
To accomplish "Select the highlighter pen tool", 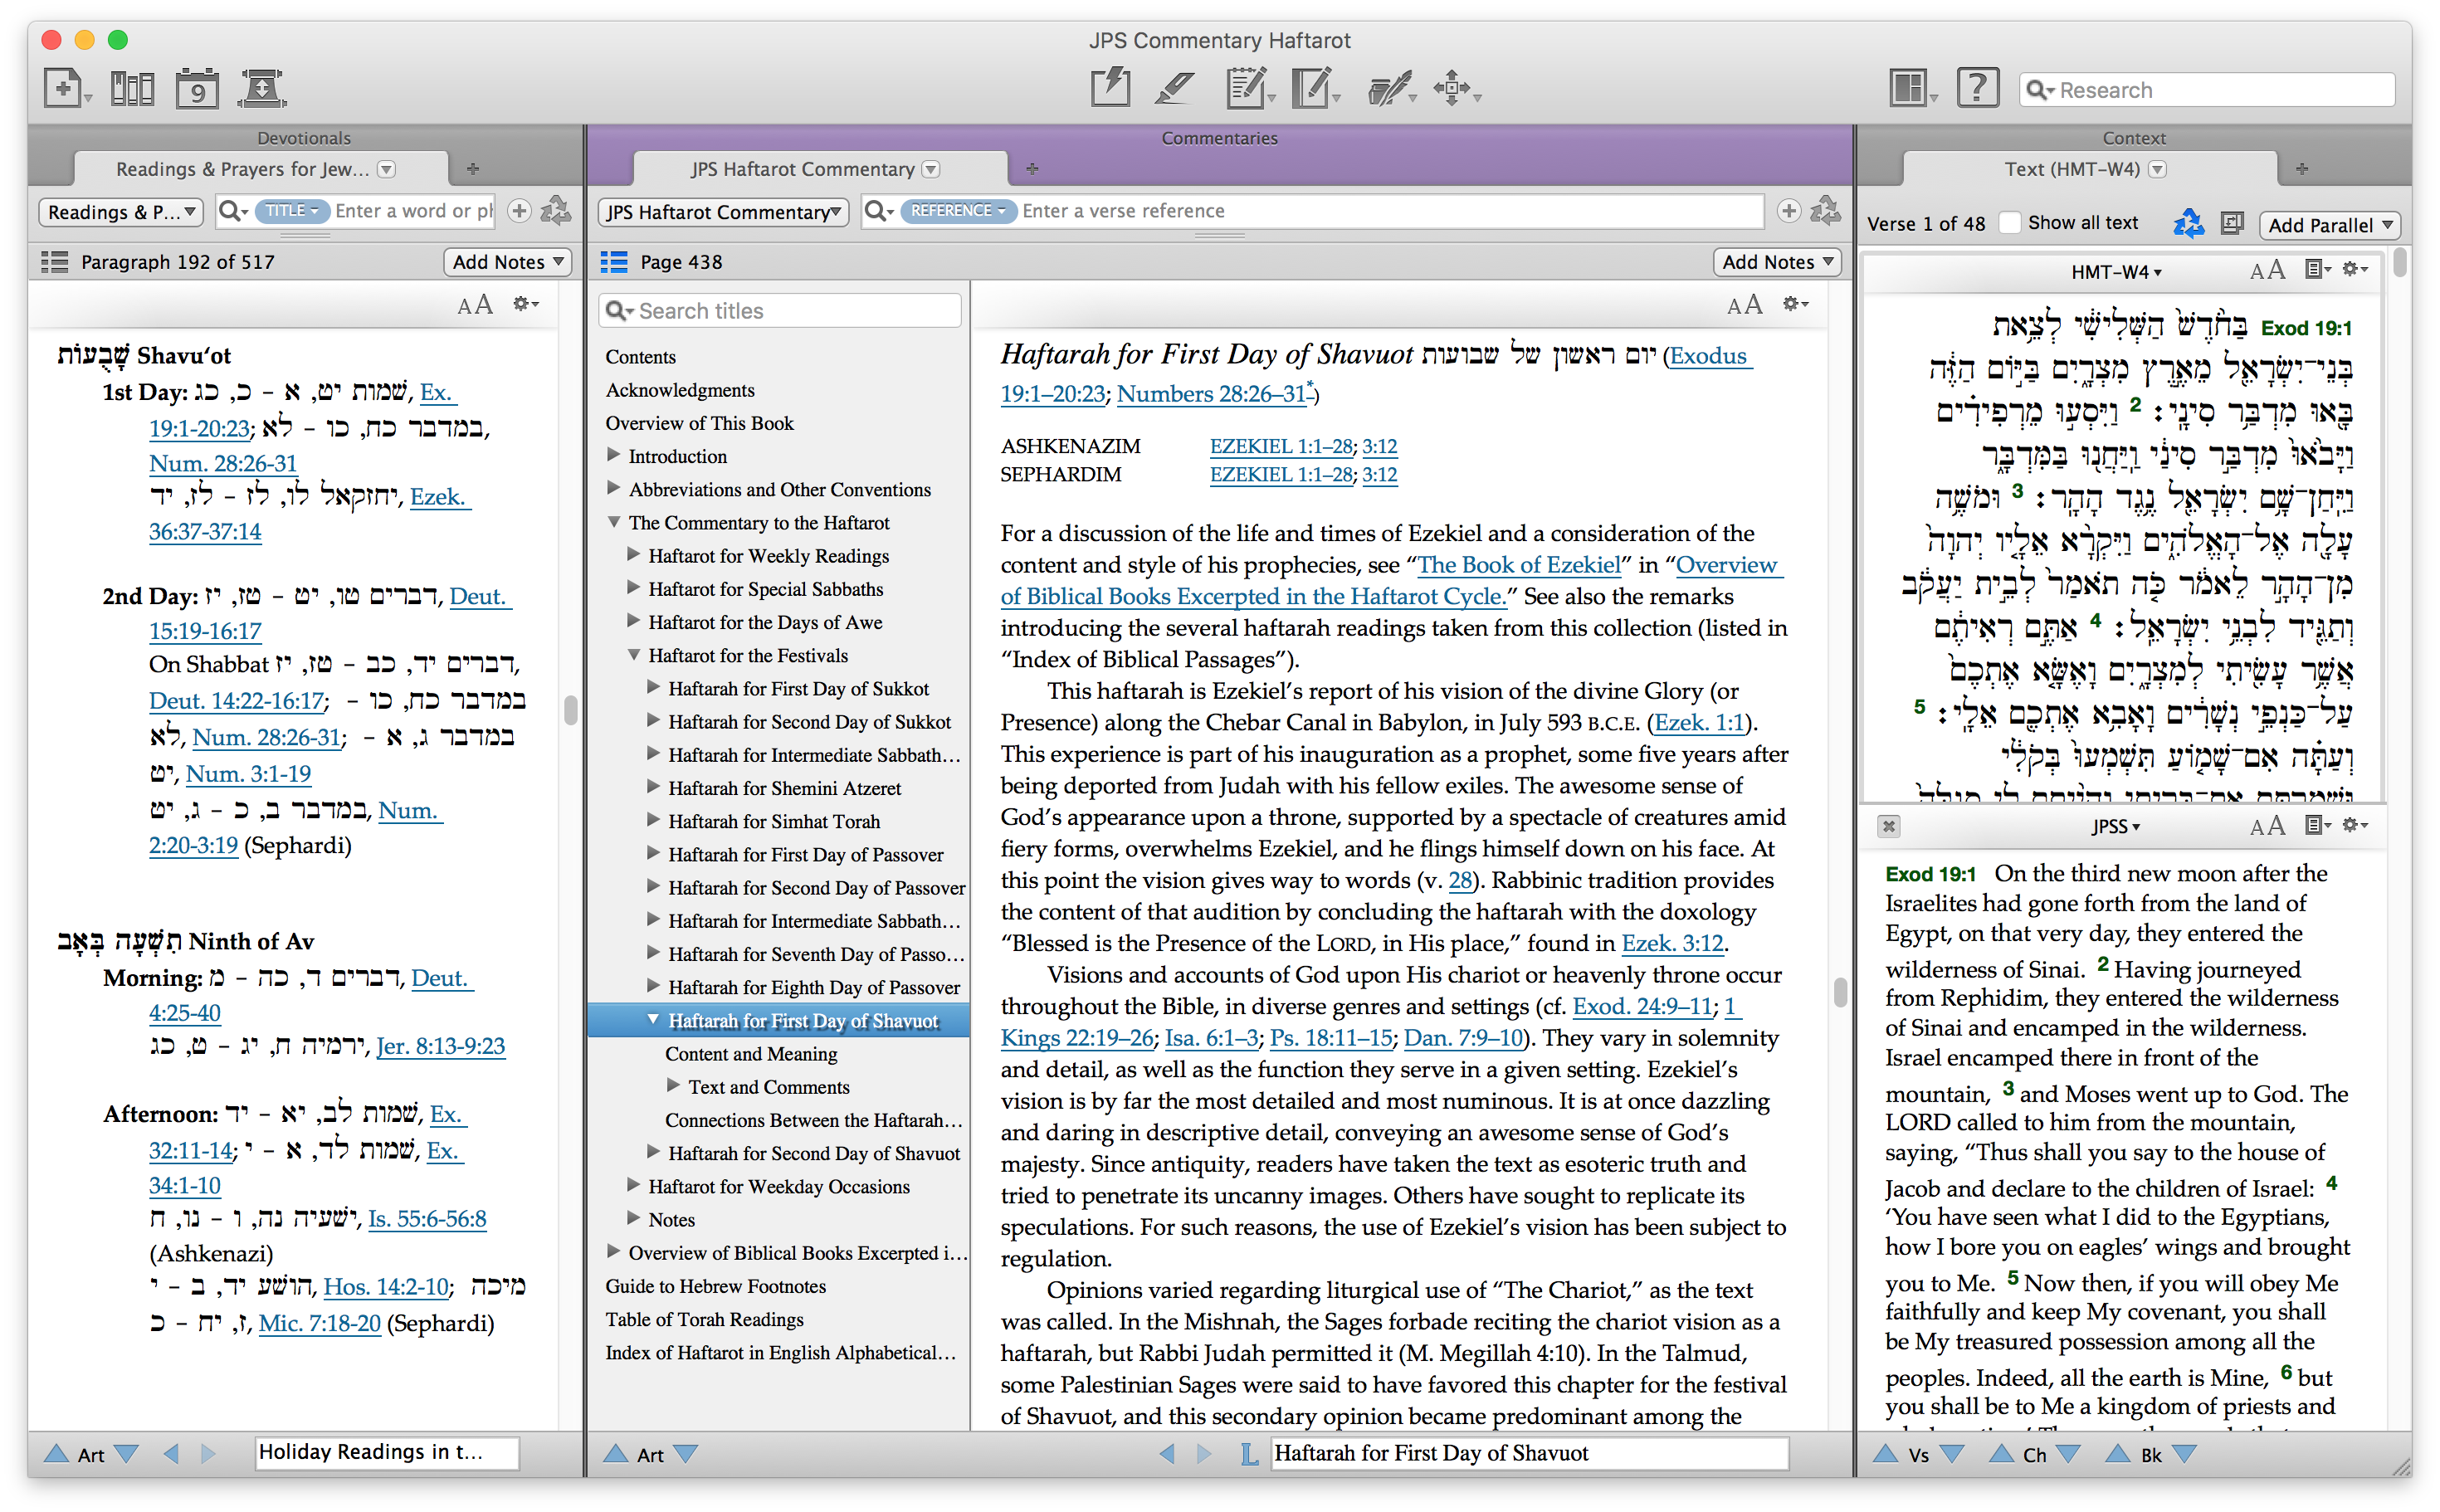I will point(1174,88).
